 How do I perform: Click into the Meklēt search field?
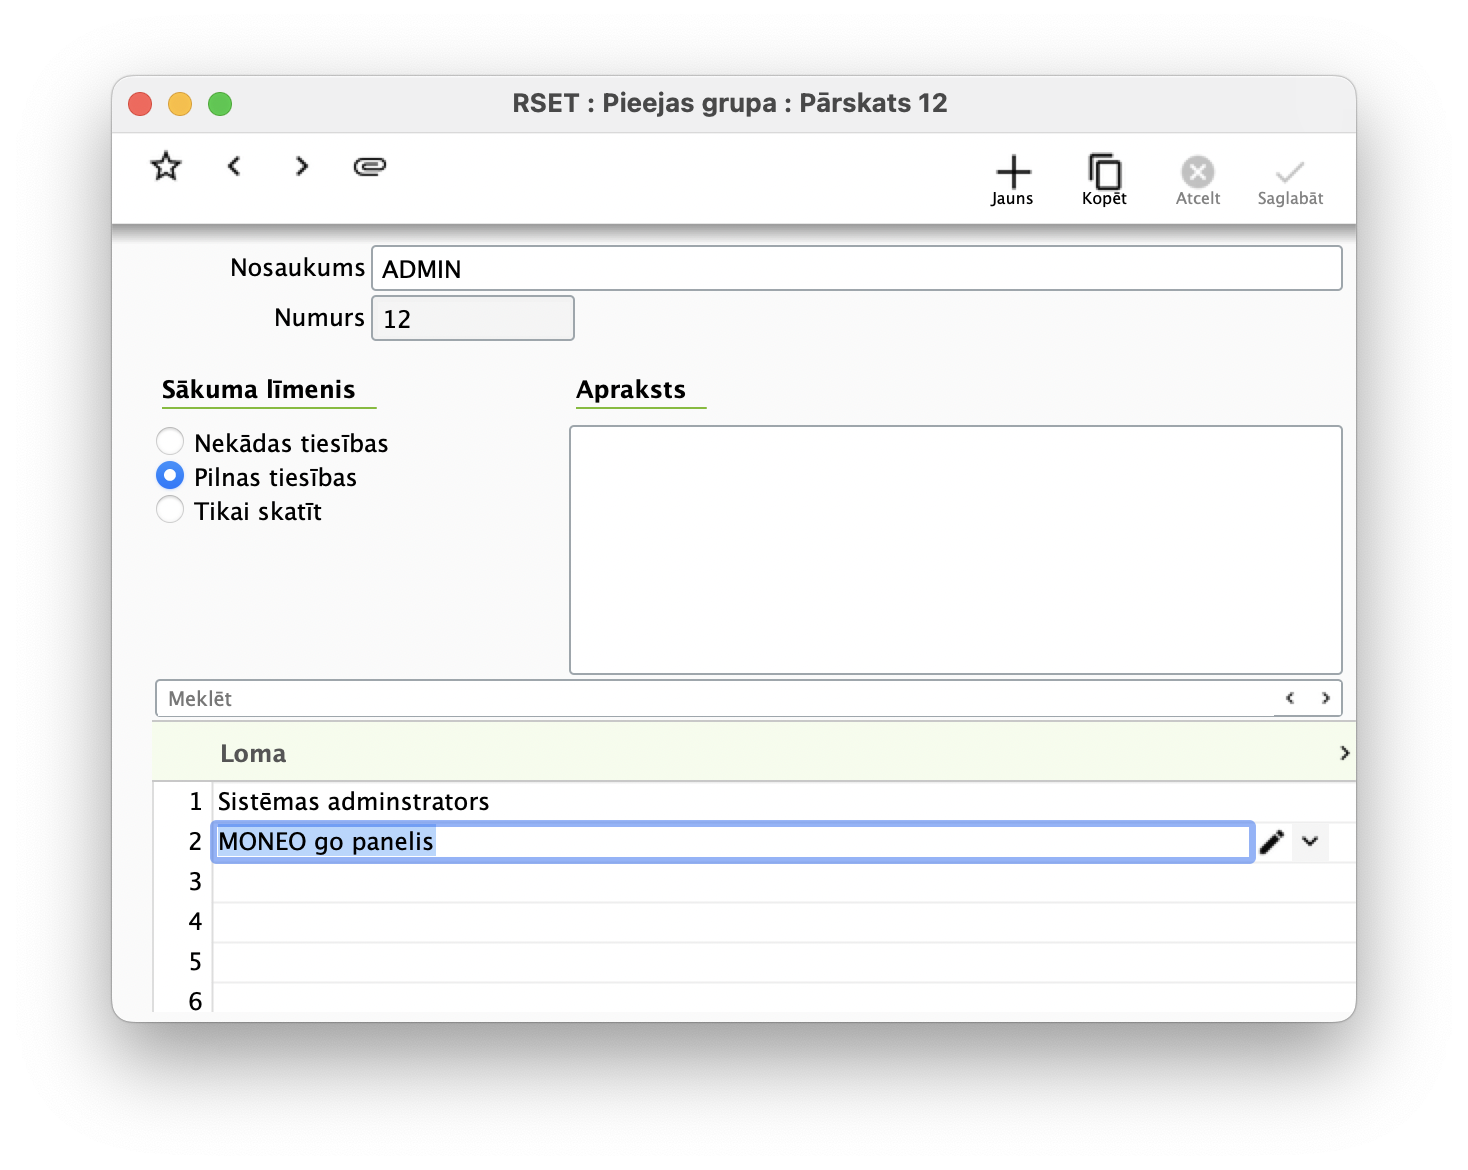700,698
